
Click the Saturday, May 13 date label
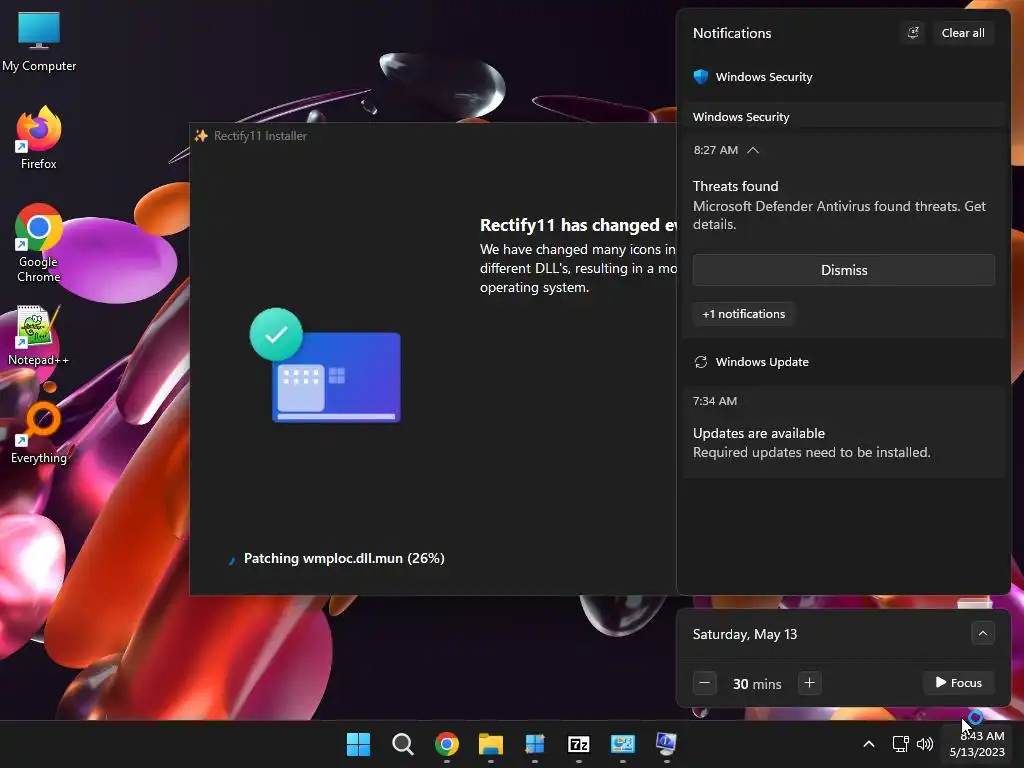744,634
